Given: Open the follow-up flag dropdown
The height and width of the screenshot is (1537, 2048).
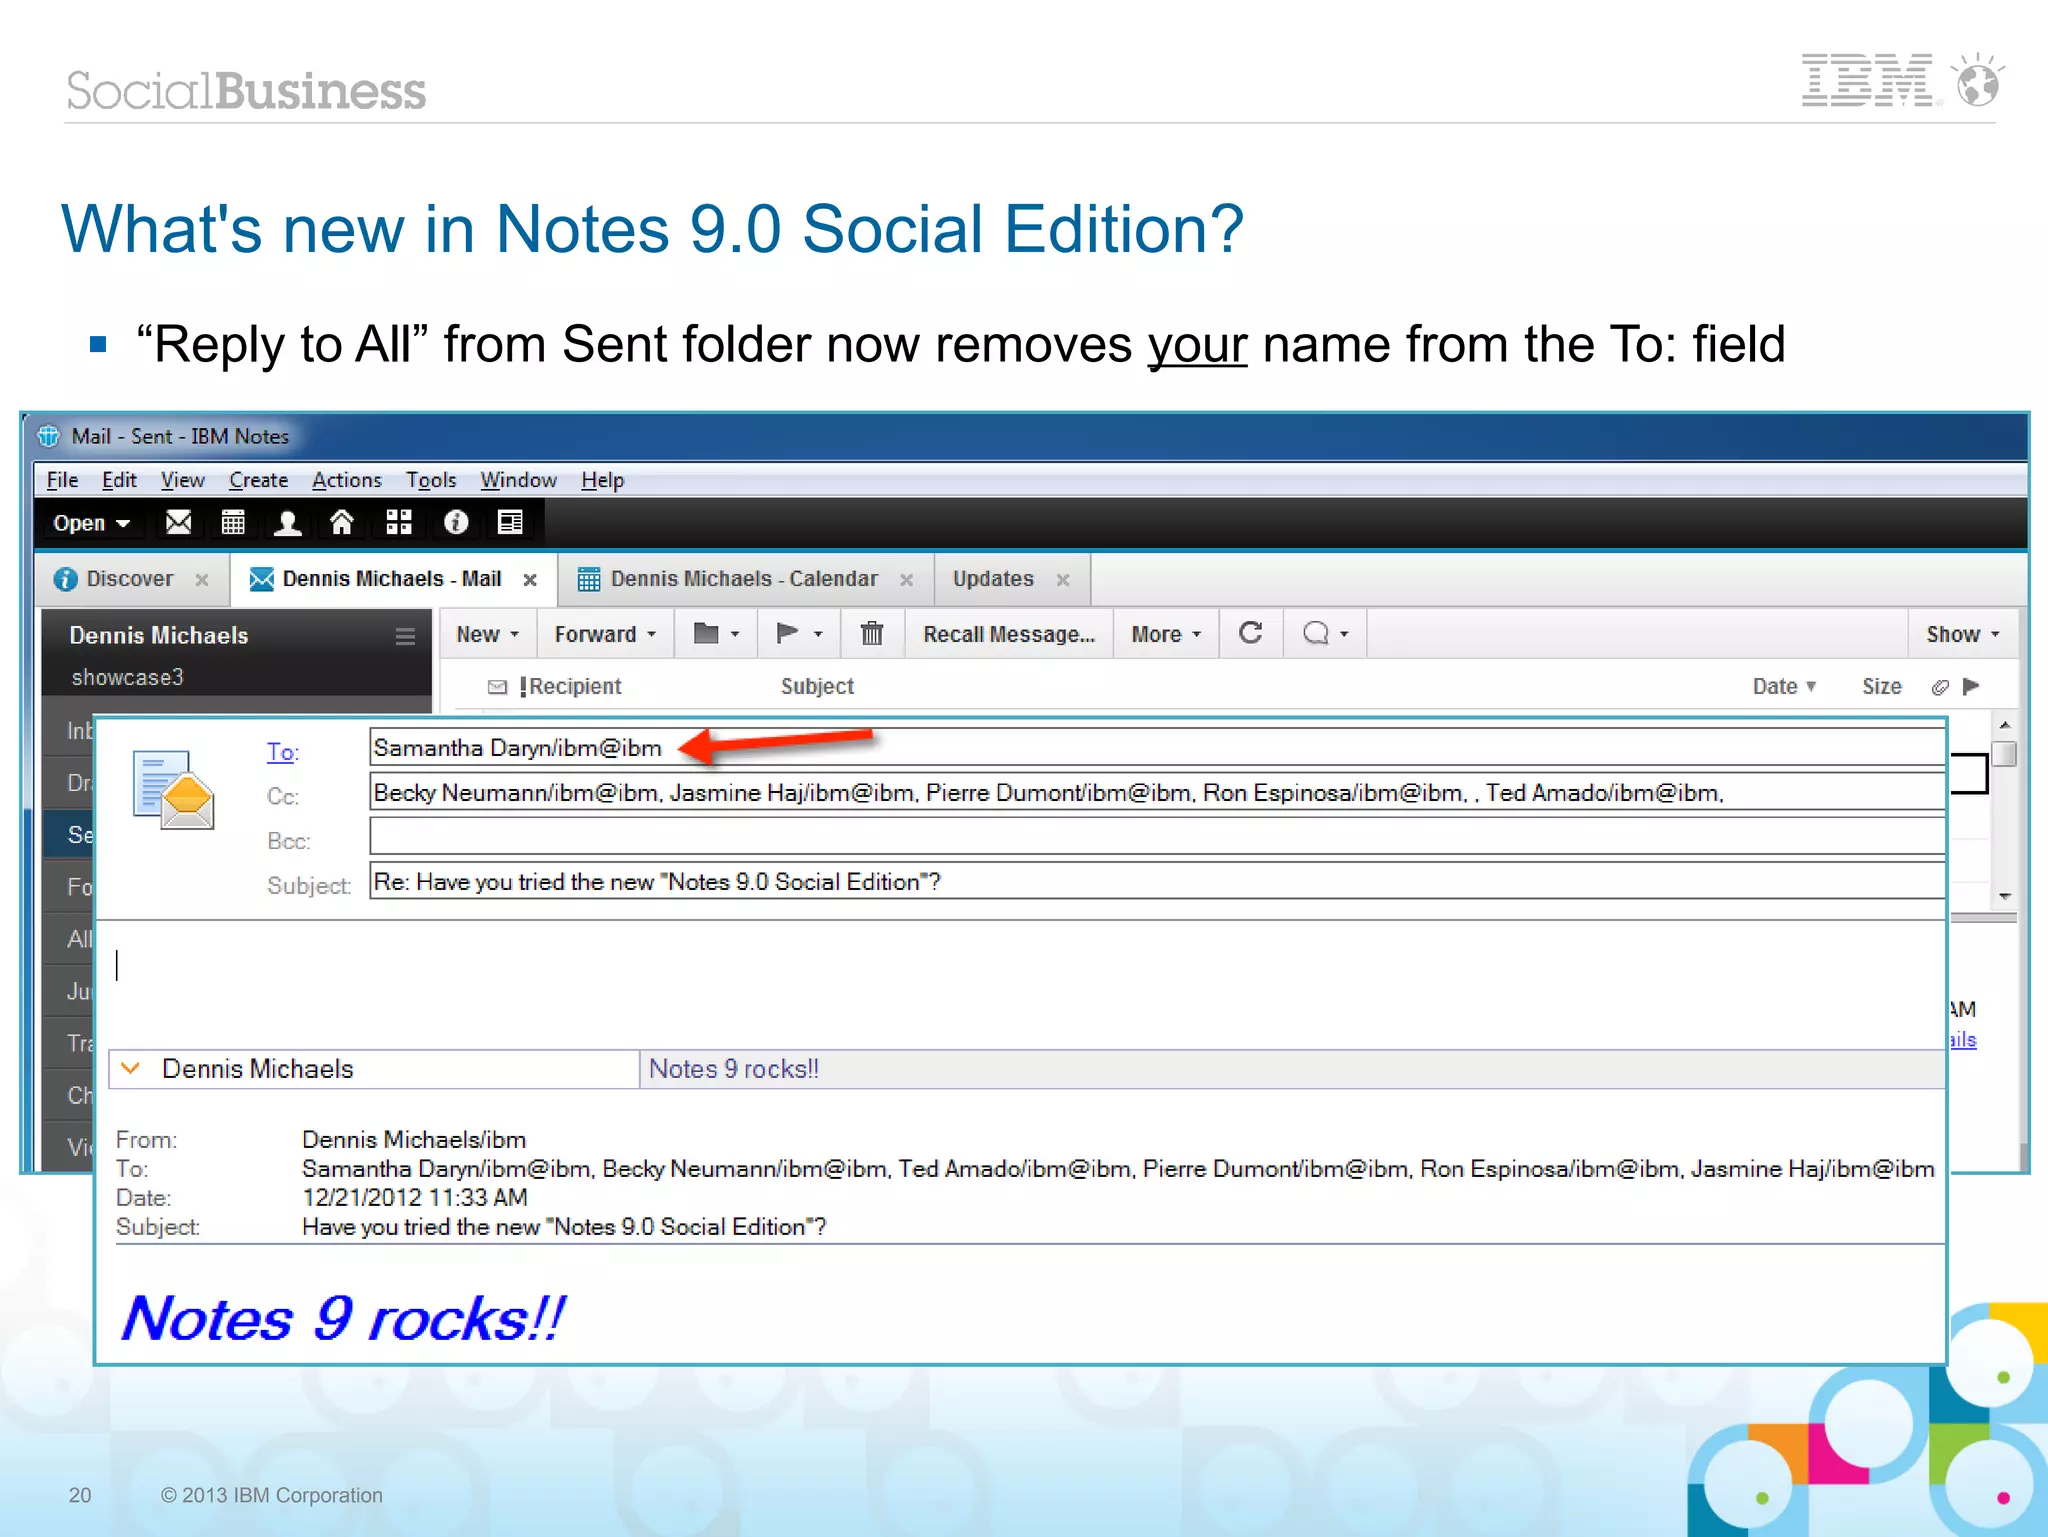Looking at the screenshot, I should [799, 634].
